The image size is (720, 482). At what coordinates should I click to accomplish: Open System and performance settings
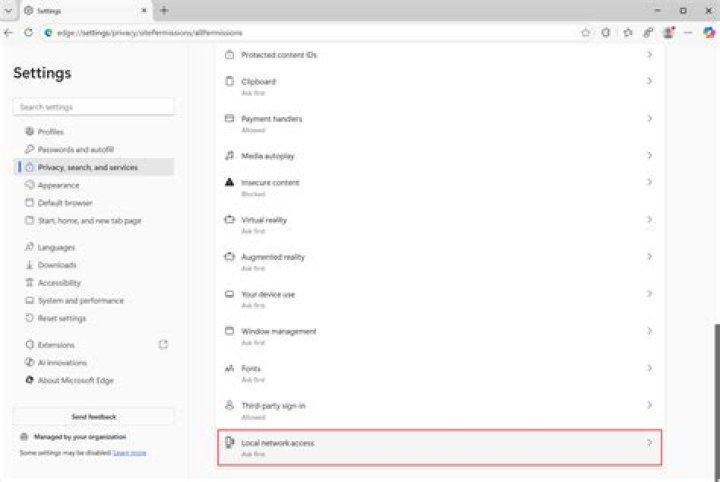(80, 300)
